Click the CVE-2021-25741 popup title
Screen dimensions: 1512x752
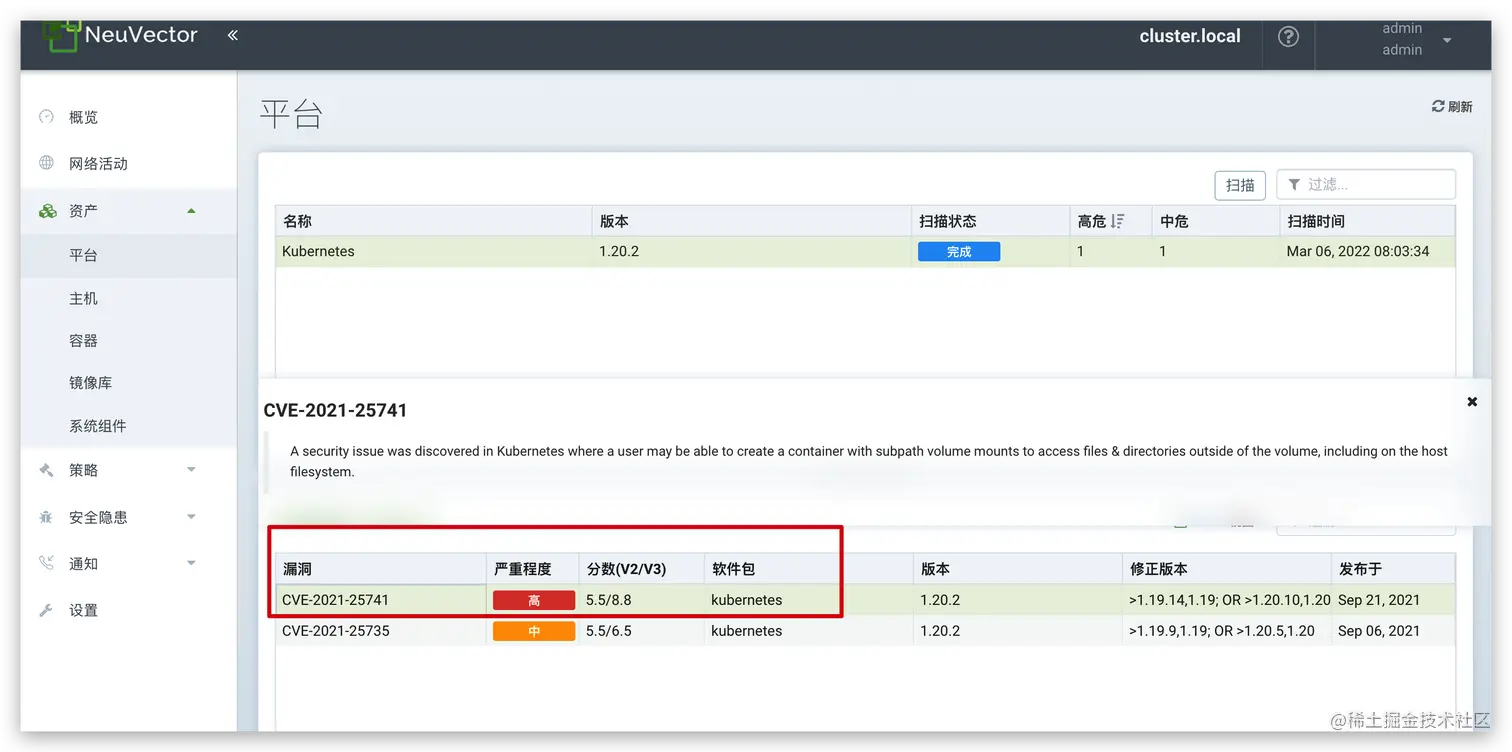pyautogui.click(x=335, y=410)
